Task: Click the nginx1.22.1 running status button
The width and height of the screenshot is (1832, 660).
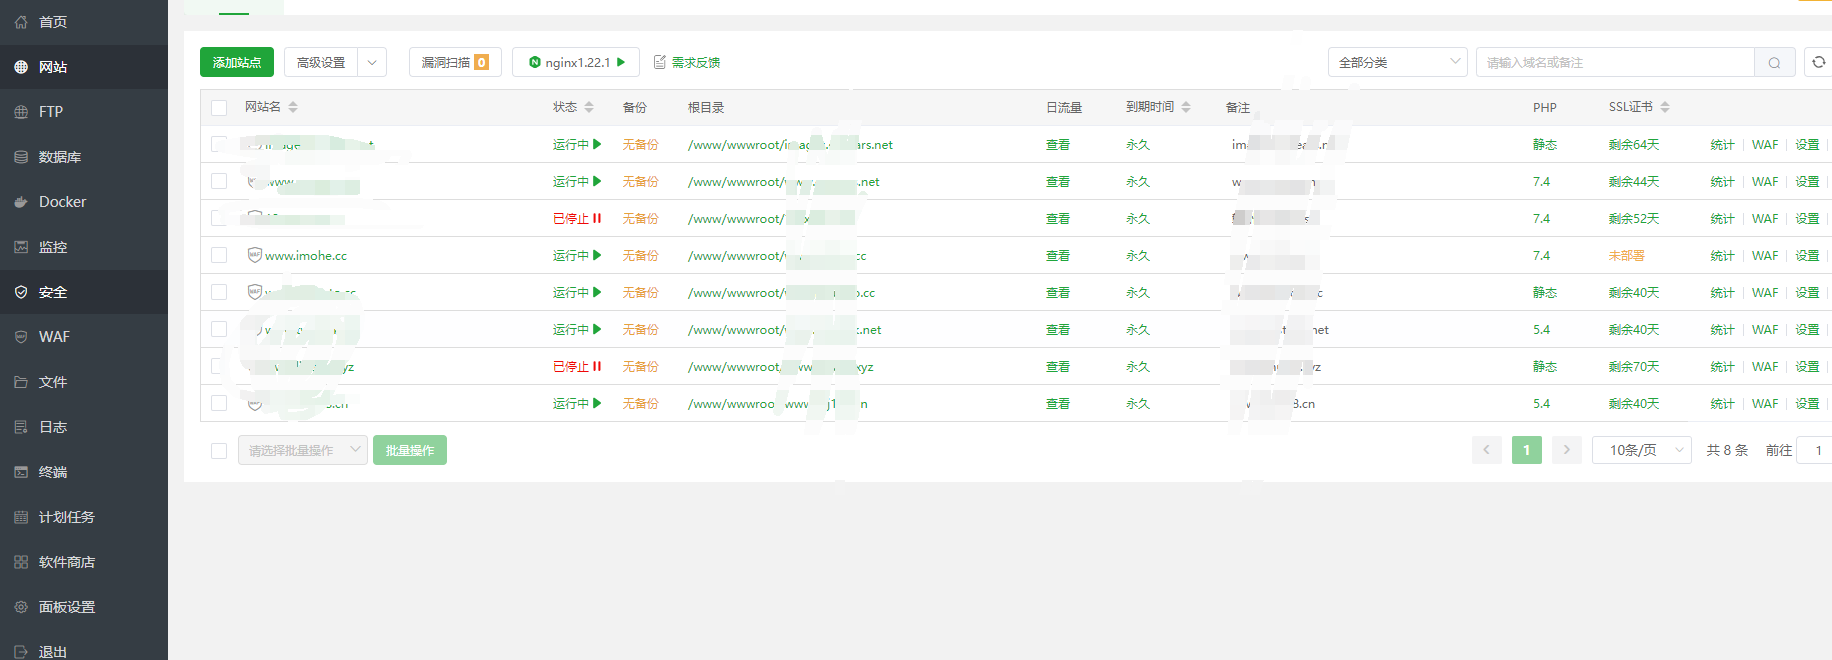Action: 576,63
